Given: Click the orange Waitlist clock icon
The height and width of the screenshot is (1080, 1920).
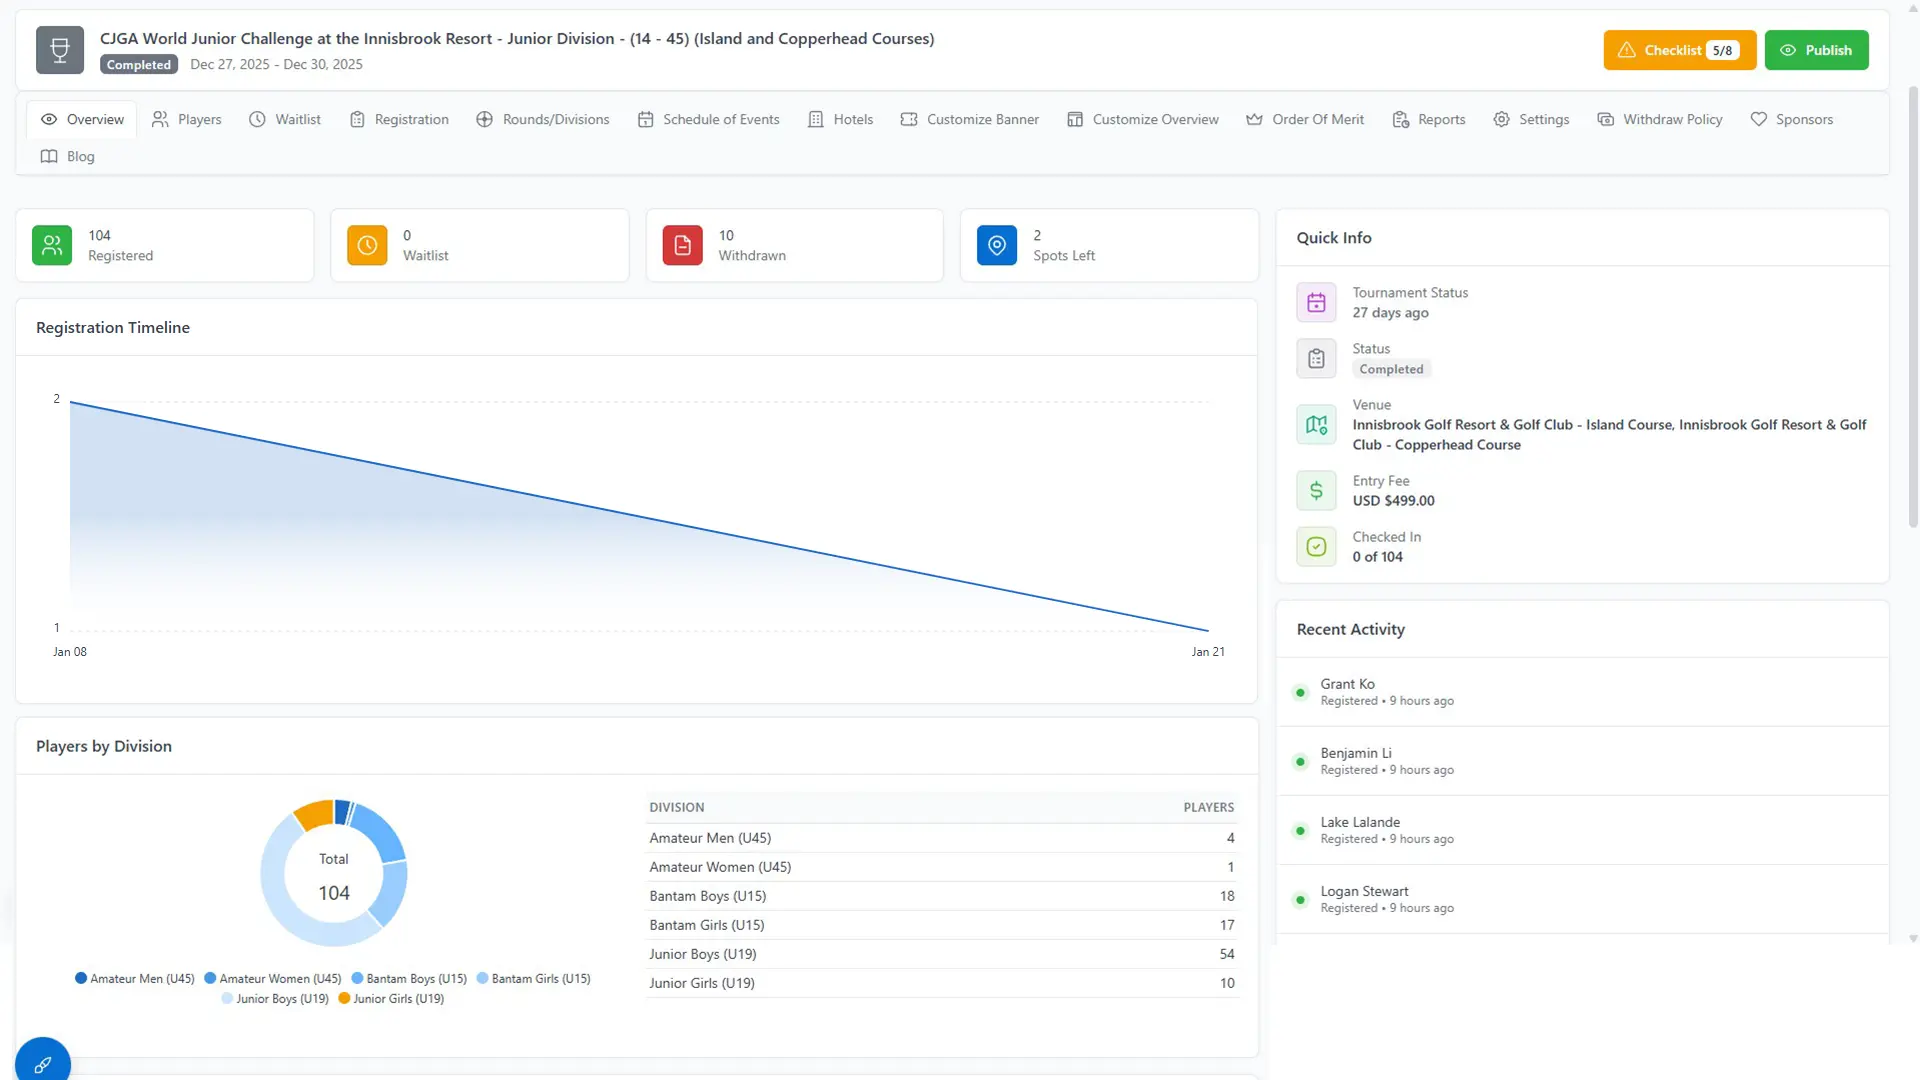Looking at the screenshot, I should pyautogui.click(x=366, y=245).
